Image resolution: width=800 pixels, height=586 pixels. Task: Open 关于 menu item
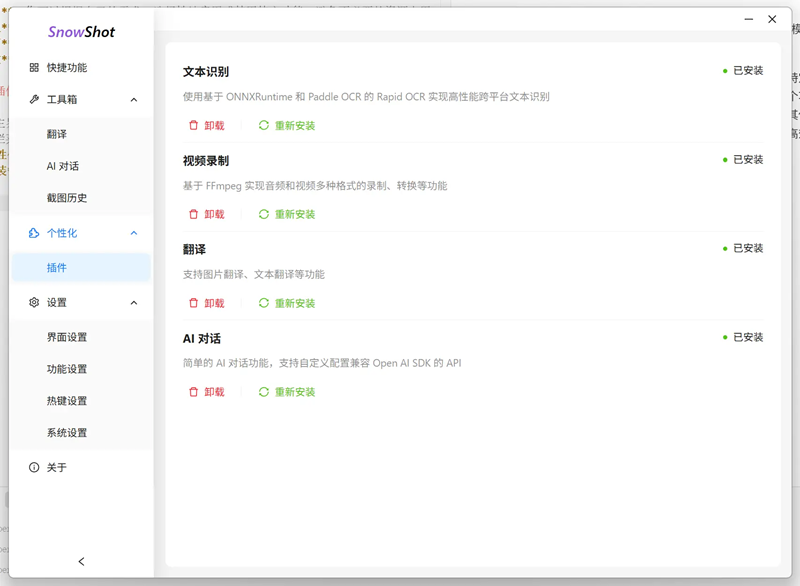(x=81, y=467)
